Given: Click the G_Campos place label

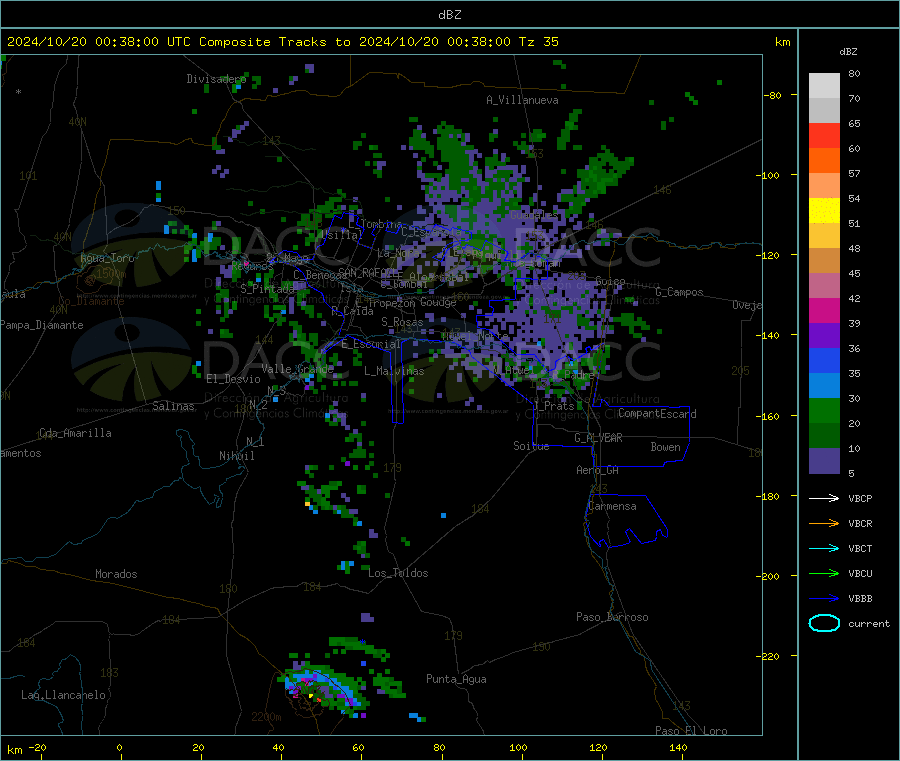Looking at the screenshot, I should (680, 292).
